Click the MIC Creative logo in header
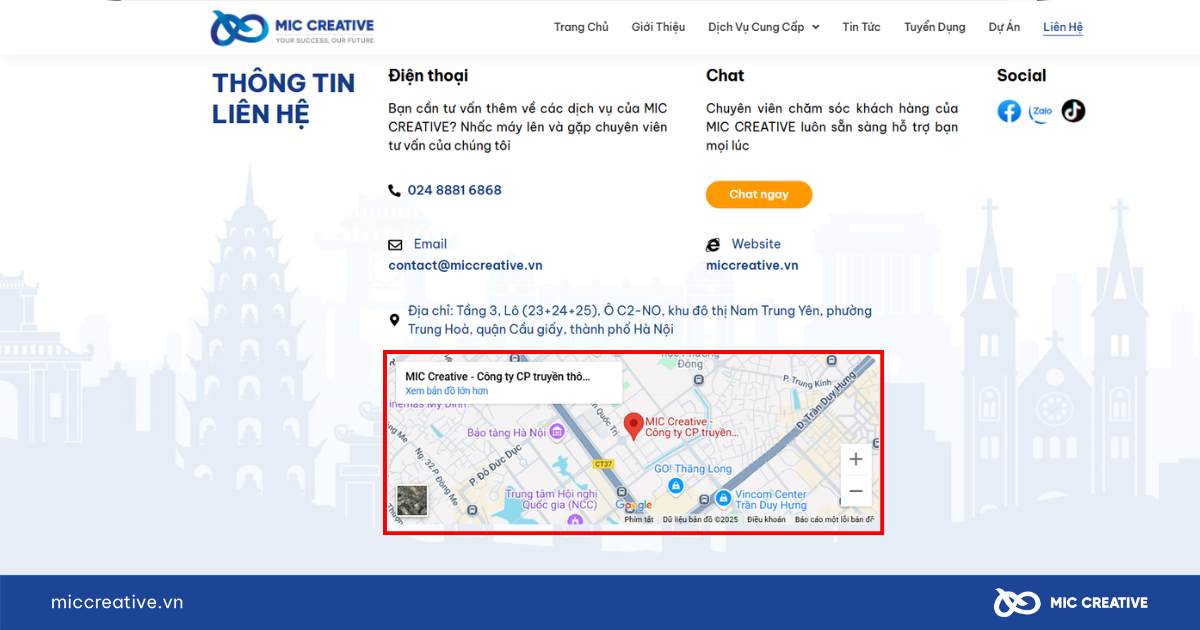This screenshot has height=630, width=1200. 292,27
